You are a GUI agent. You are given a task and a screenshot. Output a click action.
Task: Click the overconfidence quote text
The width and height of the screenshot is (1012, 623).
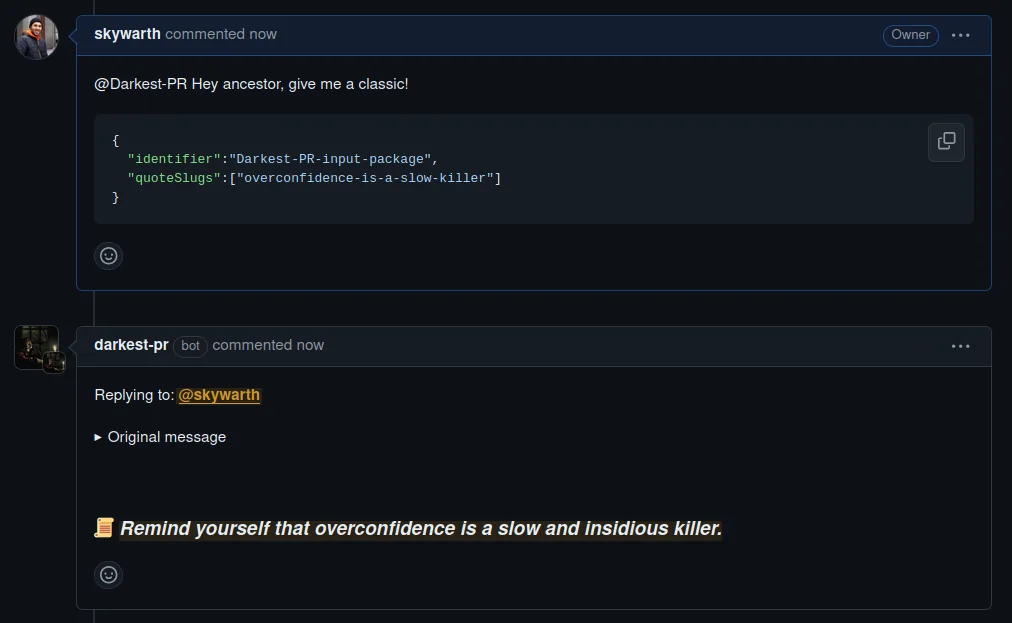[x=421, y=528]
